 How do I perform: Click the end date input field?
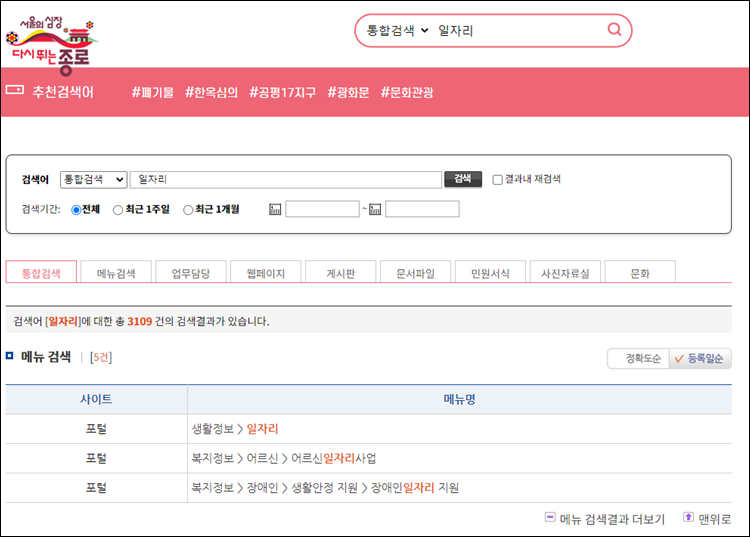point(422,209)
